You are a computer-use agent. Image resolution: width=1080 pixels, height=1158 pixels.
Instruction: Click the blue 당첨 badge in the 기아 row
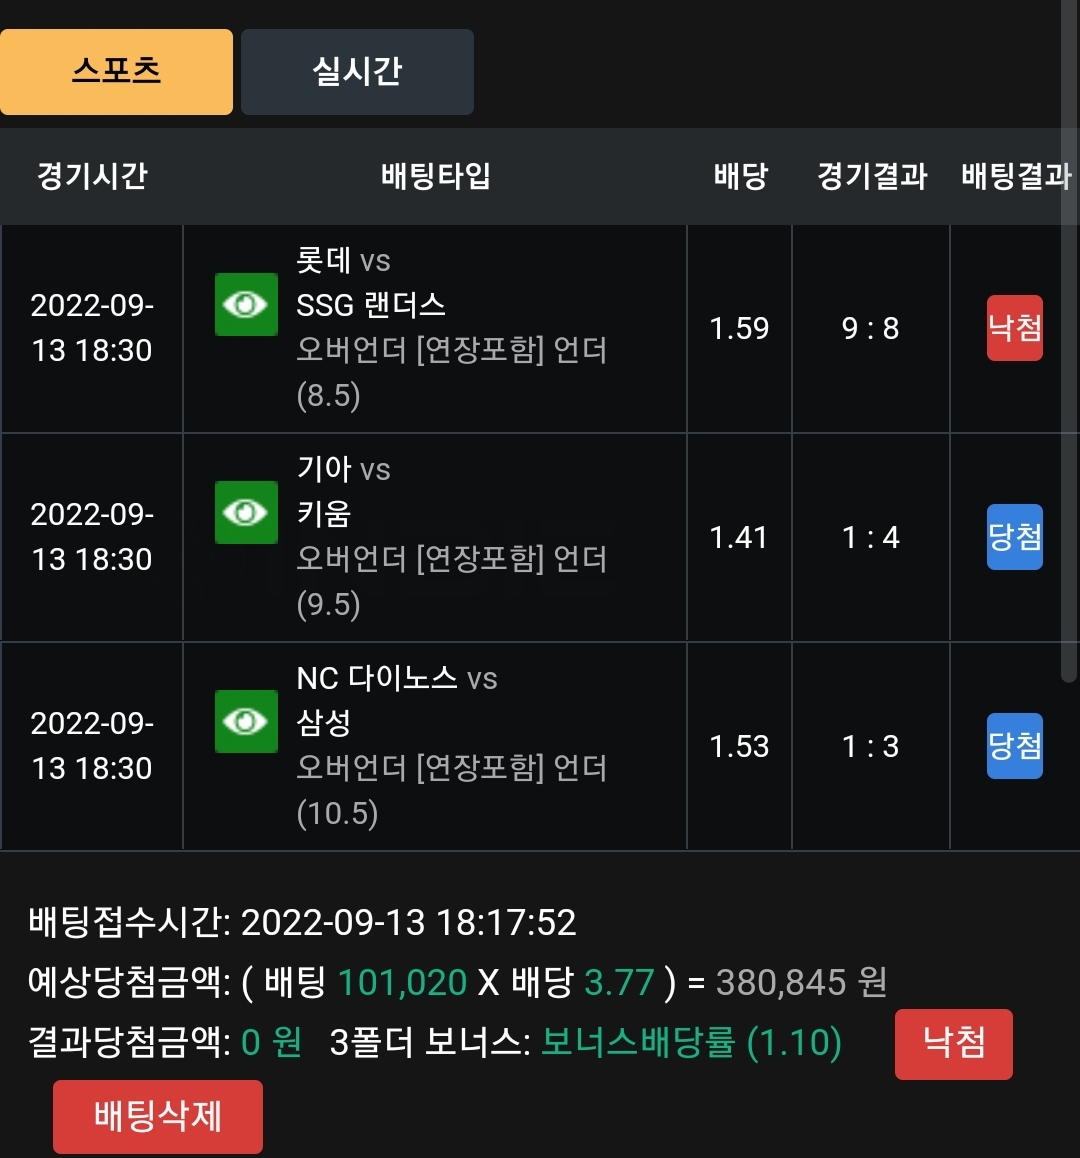(x=1015, y=537)
